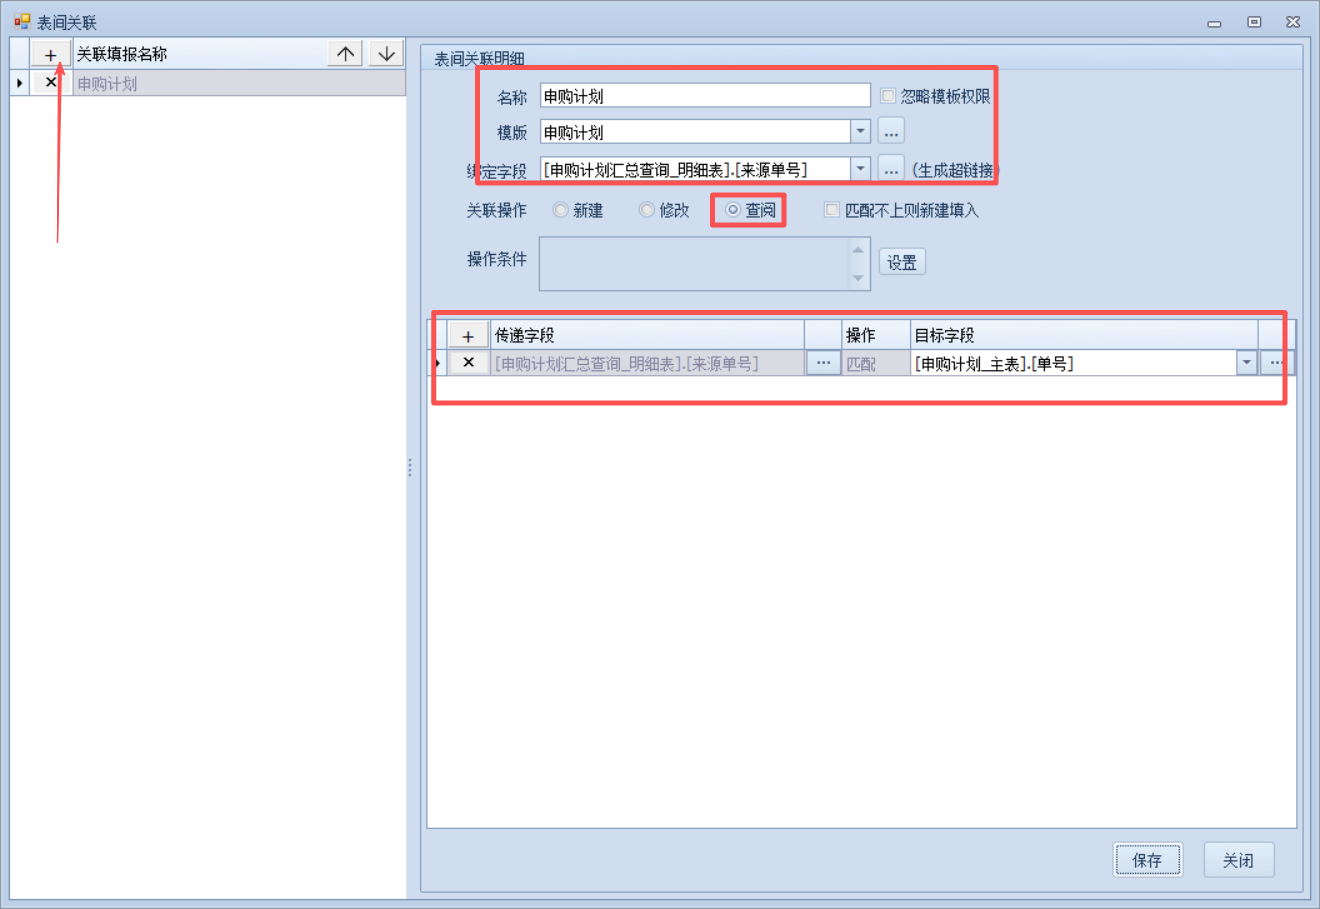Click into the 名称 text field

(705, 96)
